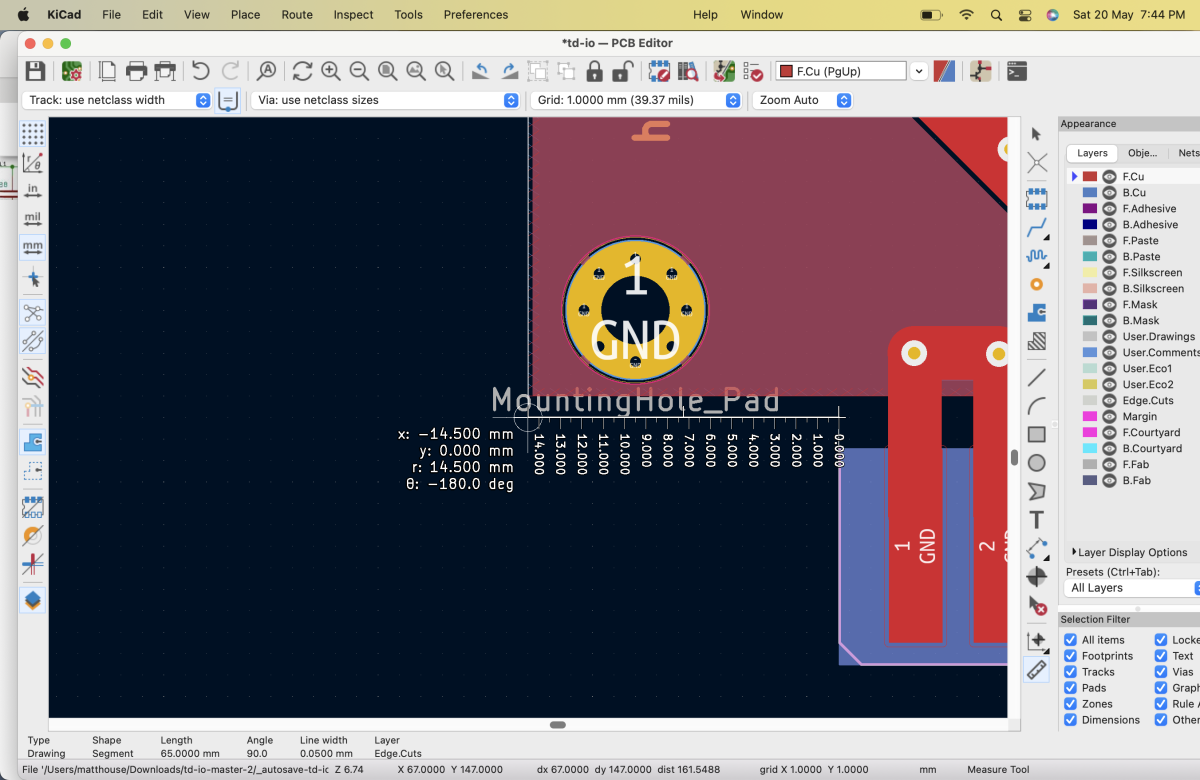The width and height of the screenshot is (1200, 780).
Task: Select the Add Footprint tool
Action: tap(1037, 198)
